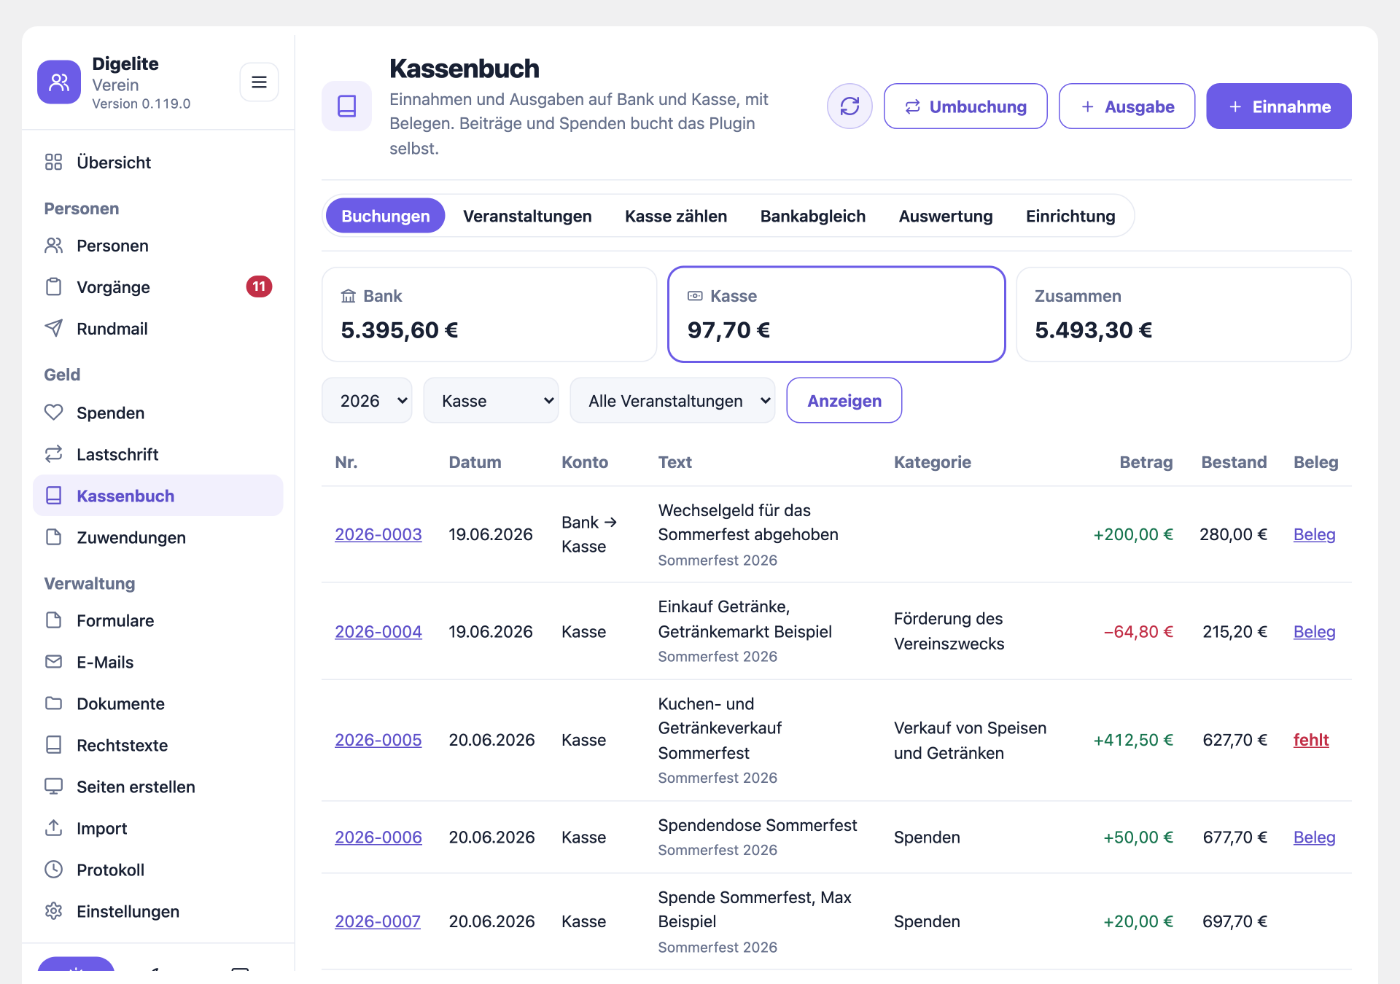Open Übersicht in the sidebar

158,162
